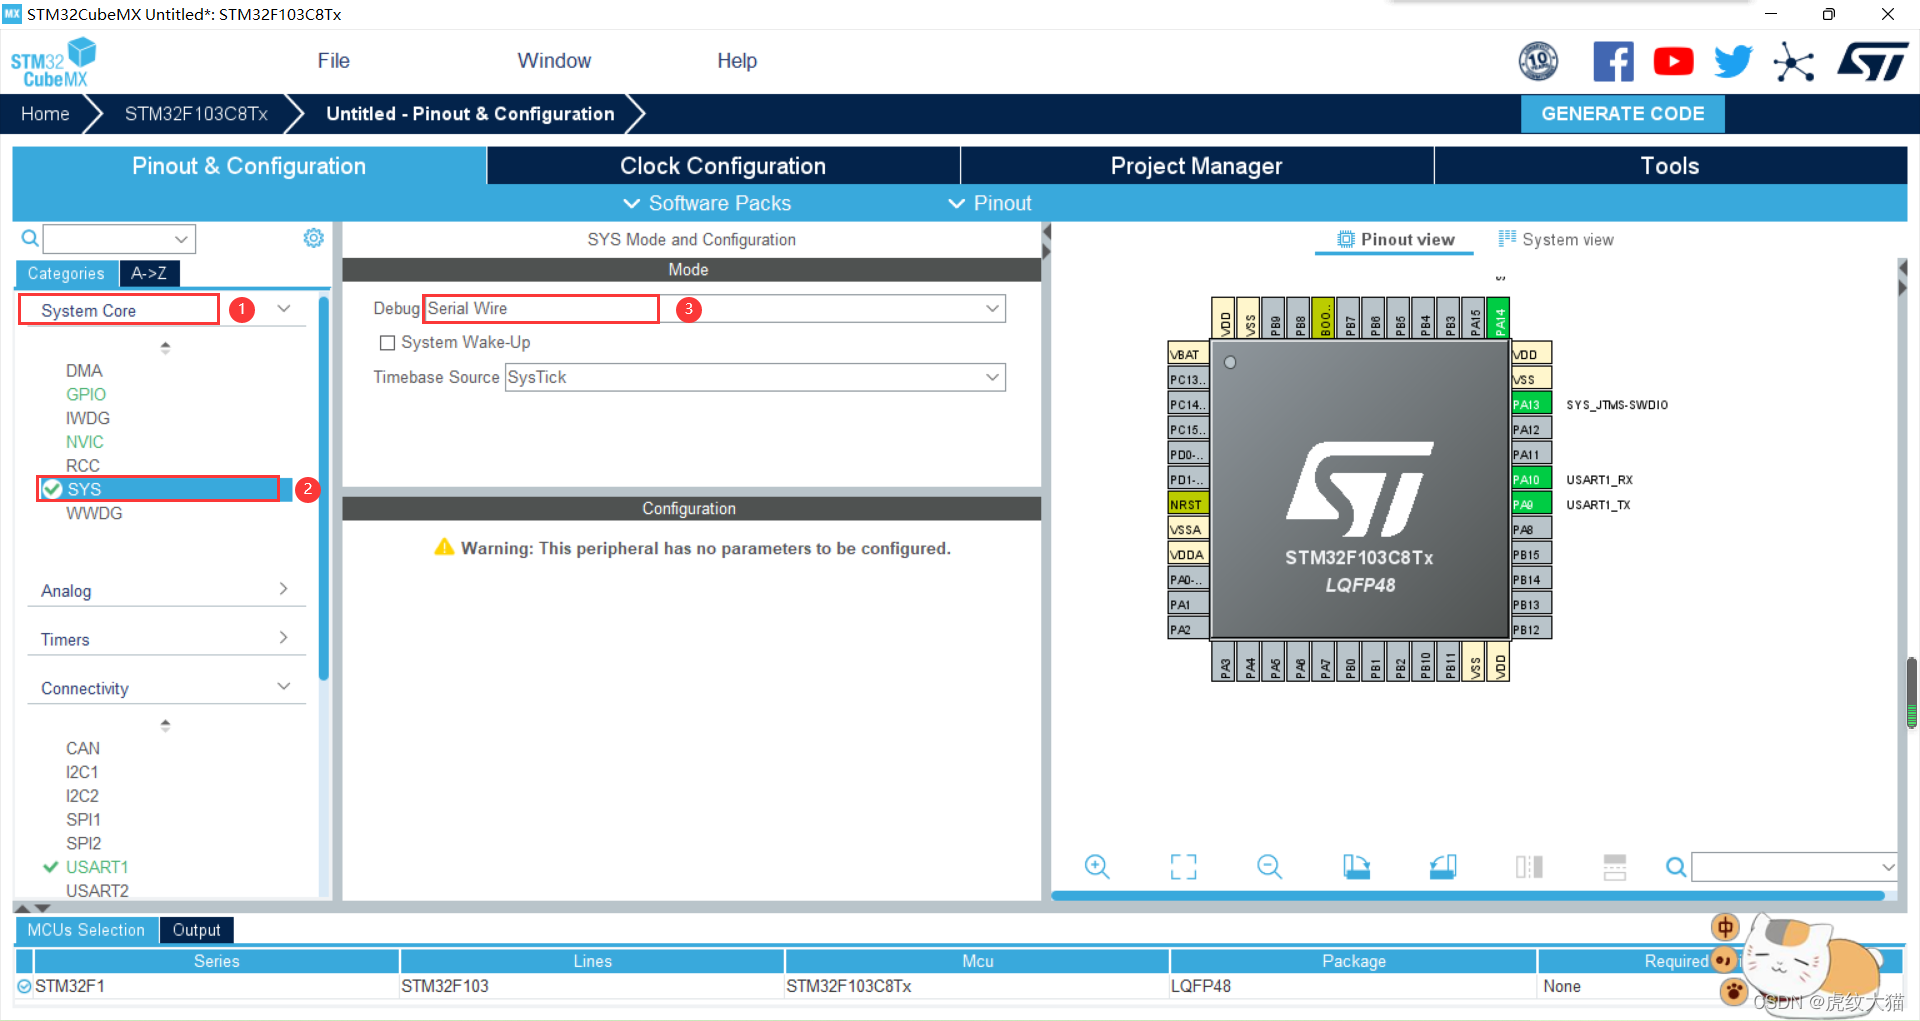Click the ST community network icon
Screen dimensions: 1920x1021
1794,62
